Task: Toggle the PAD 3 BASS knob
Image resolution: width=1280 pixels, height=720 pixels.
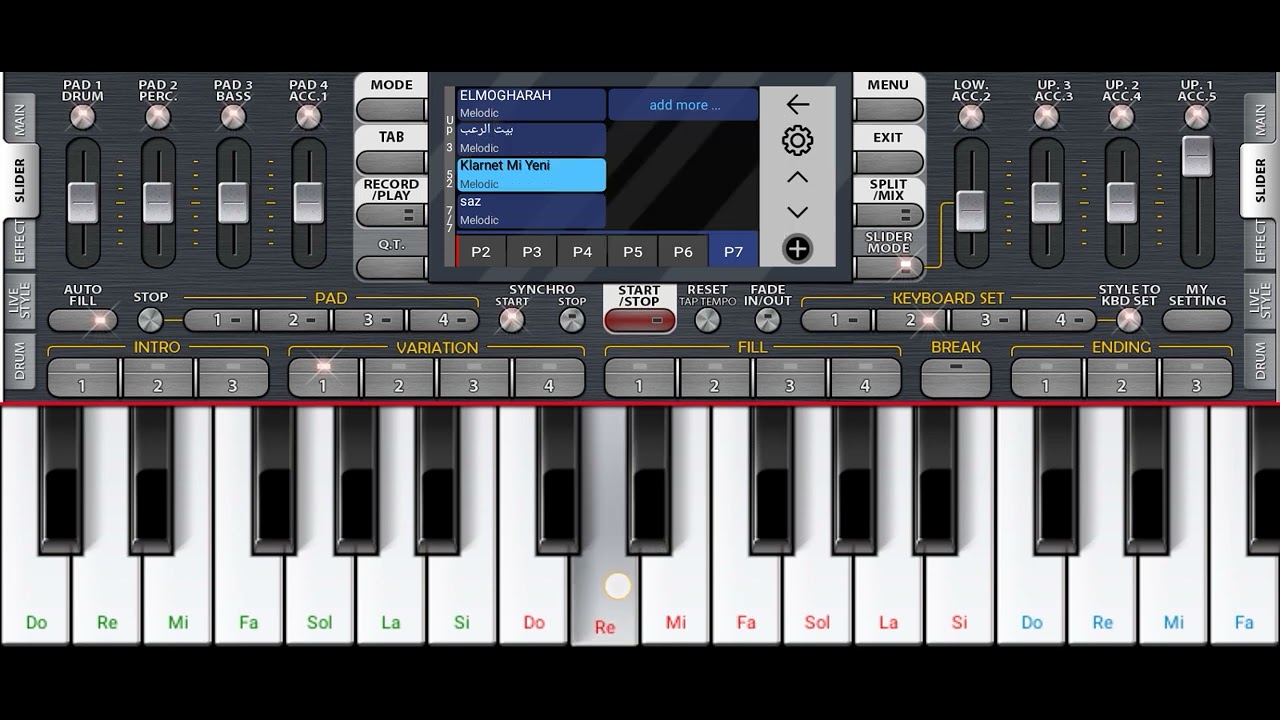Action: [x=233, y=117]
